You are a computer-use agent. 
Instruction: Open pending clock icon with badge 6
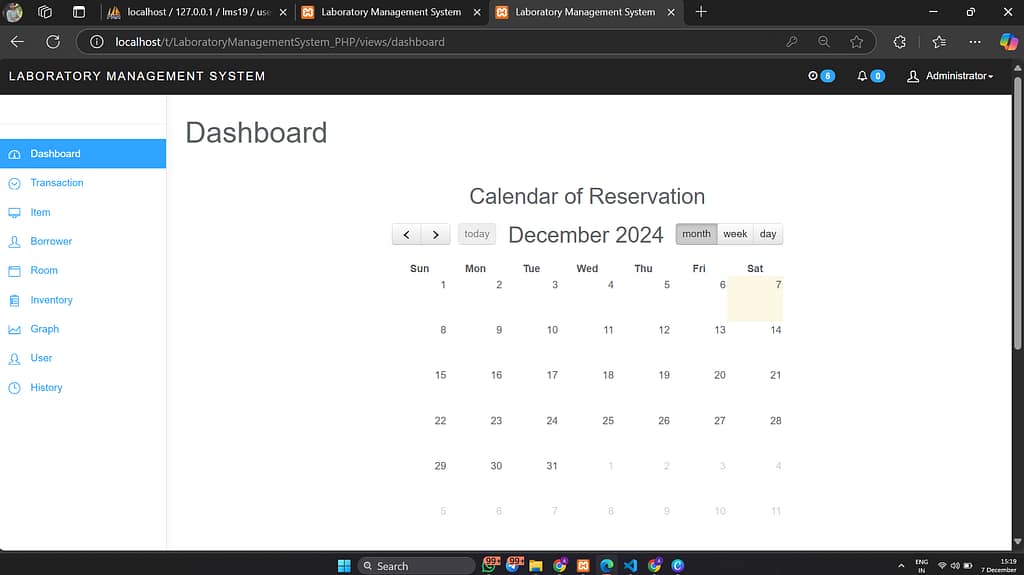coord(813,76)
